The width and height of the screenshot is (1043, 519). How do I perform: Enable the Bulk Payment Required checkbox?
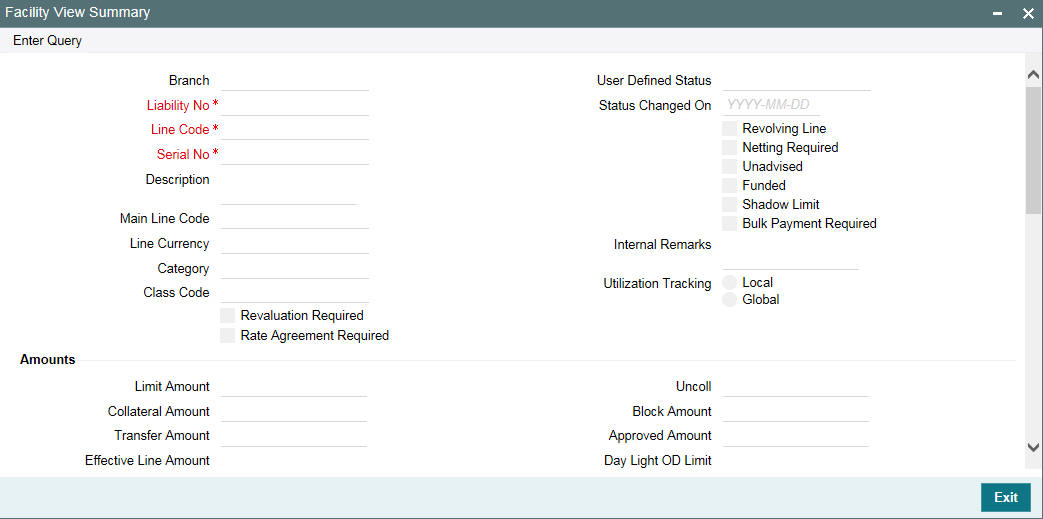click(730, 224)
